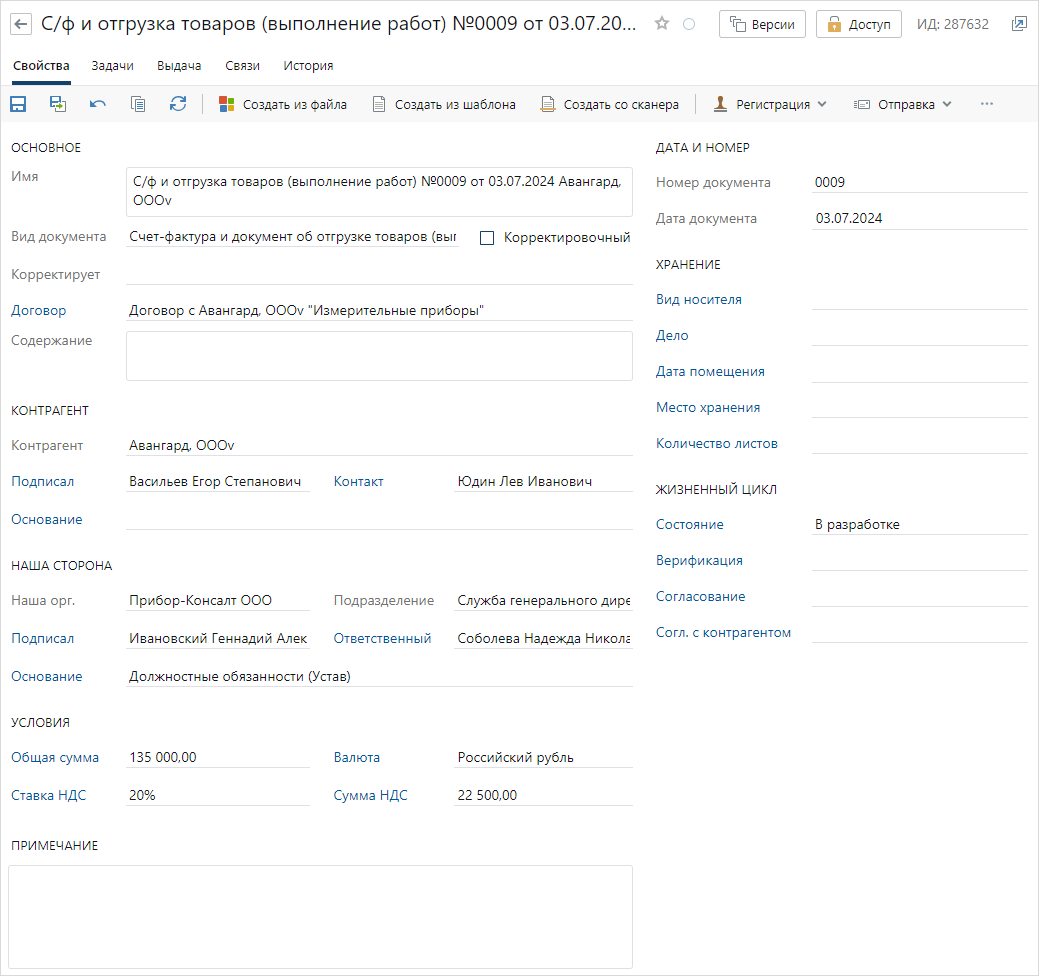Screen dimensions: 1039x976
Task: Click into the Примечание text area
Action: tap(320, 916)
